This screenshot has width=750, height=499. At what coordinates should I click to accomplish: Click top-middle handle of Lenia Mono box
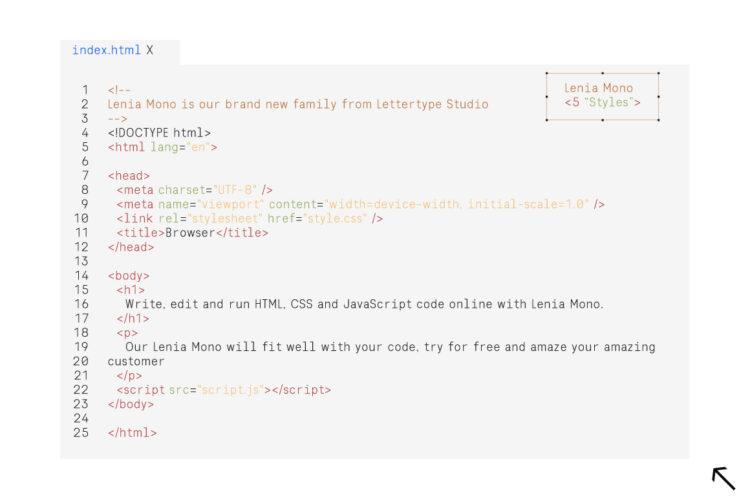coord(602,73)
